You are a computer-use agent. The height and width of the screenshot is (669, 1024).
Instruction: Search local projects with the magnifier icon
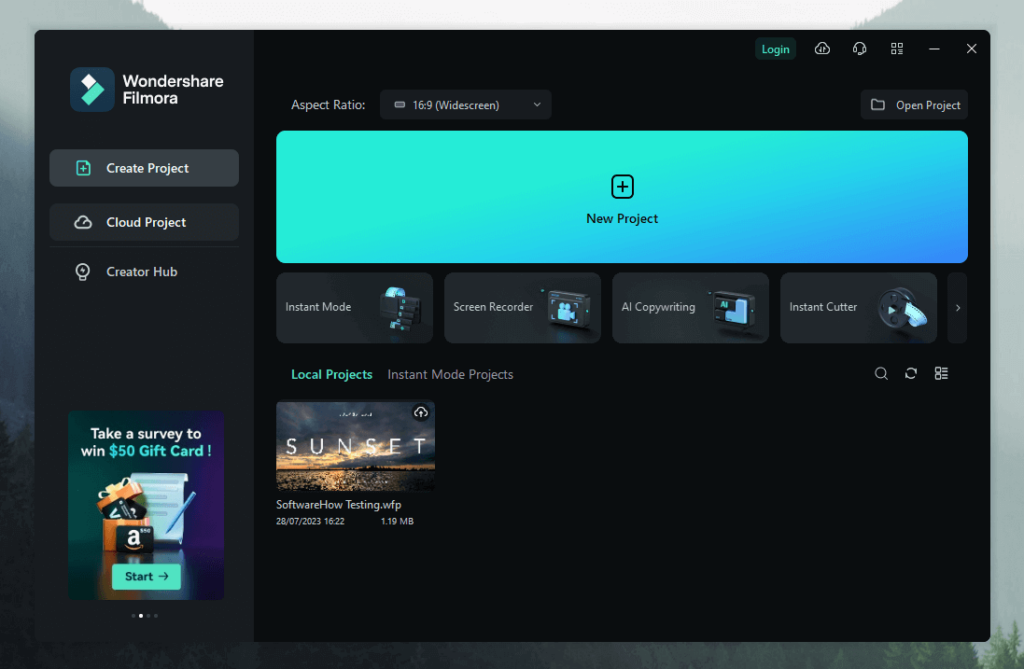[x=881, y=374]
